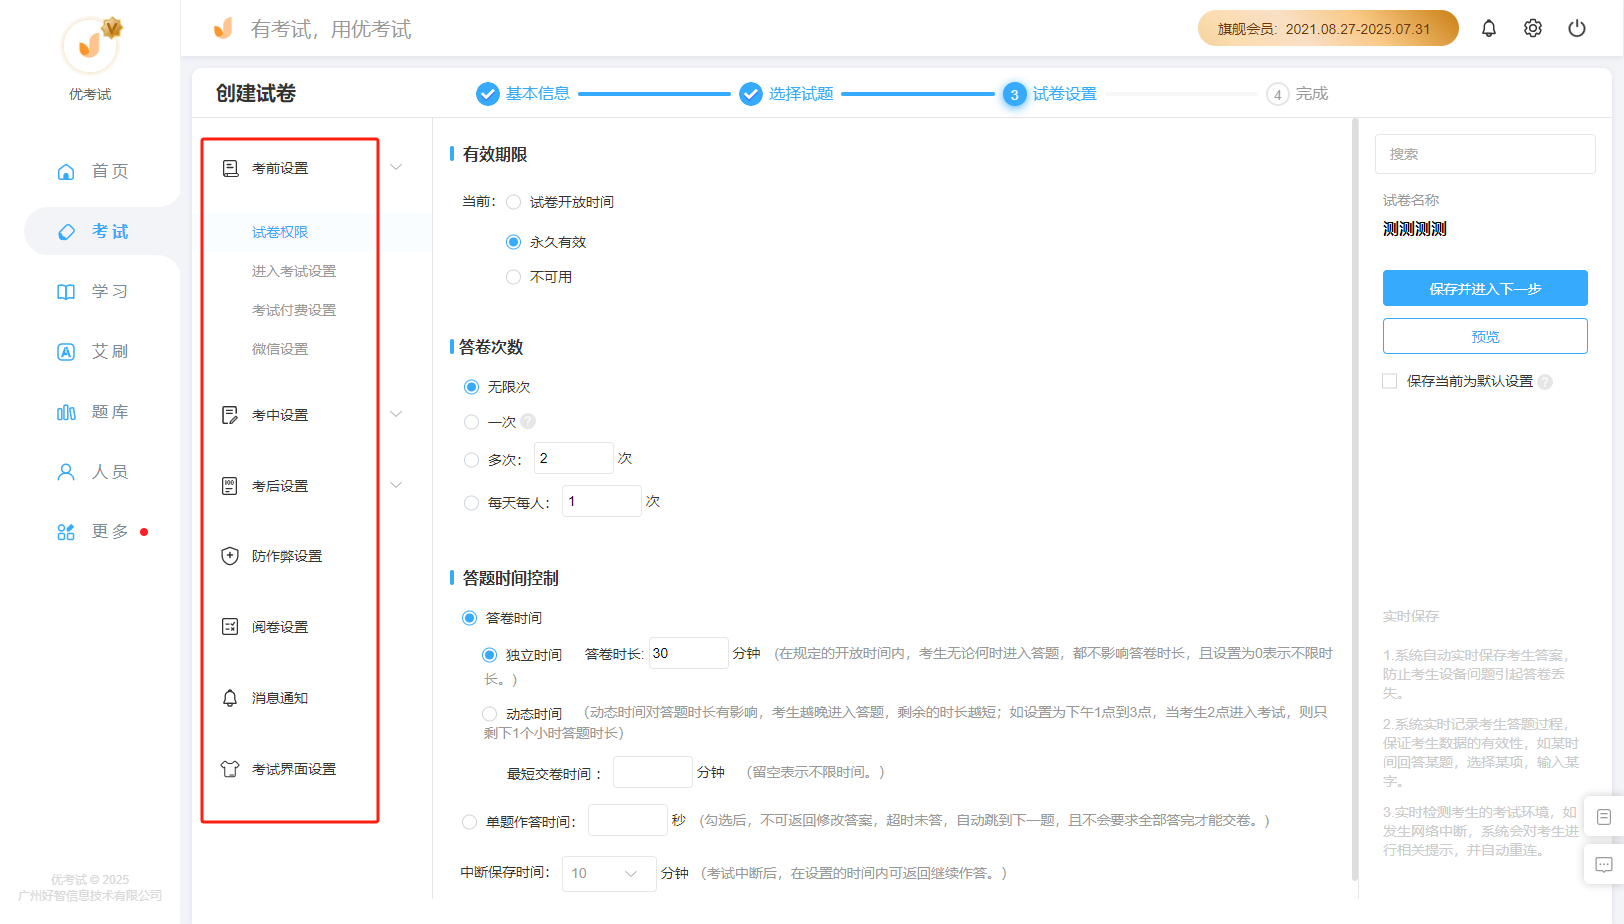Screen dimensions: 1624x924
Task: Select the 单题作答时间 radio option
Action: pyautogui.click(x=469, y=822)
